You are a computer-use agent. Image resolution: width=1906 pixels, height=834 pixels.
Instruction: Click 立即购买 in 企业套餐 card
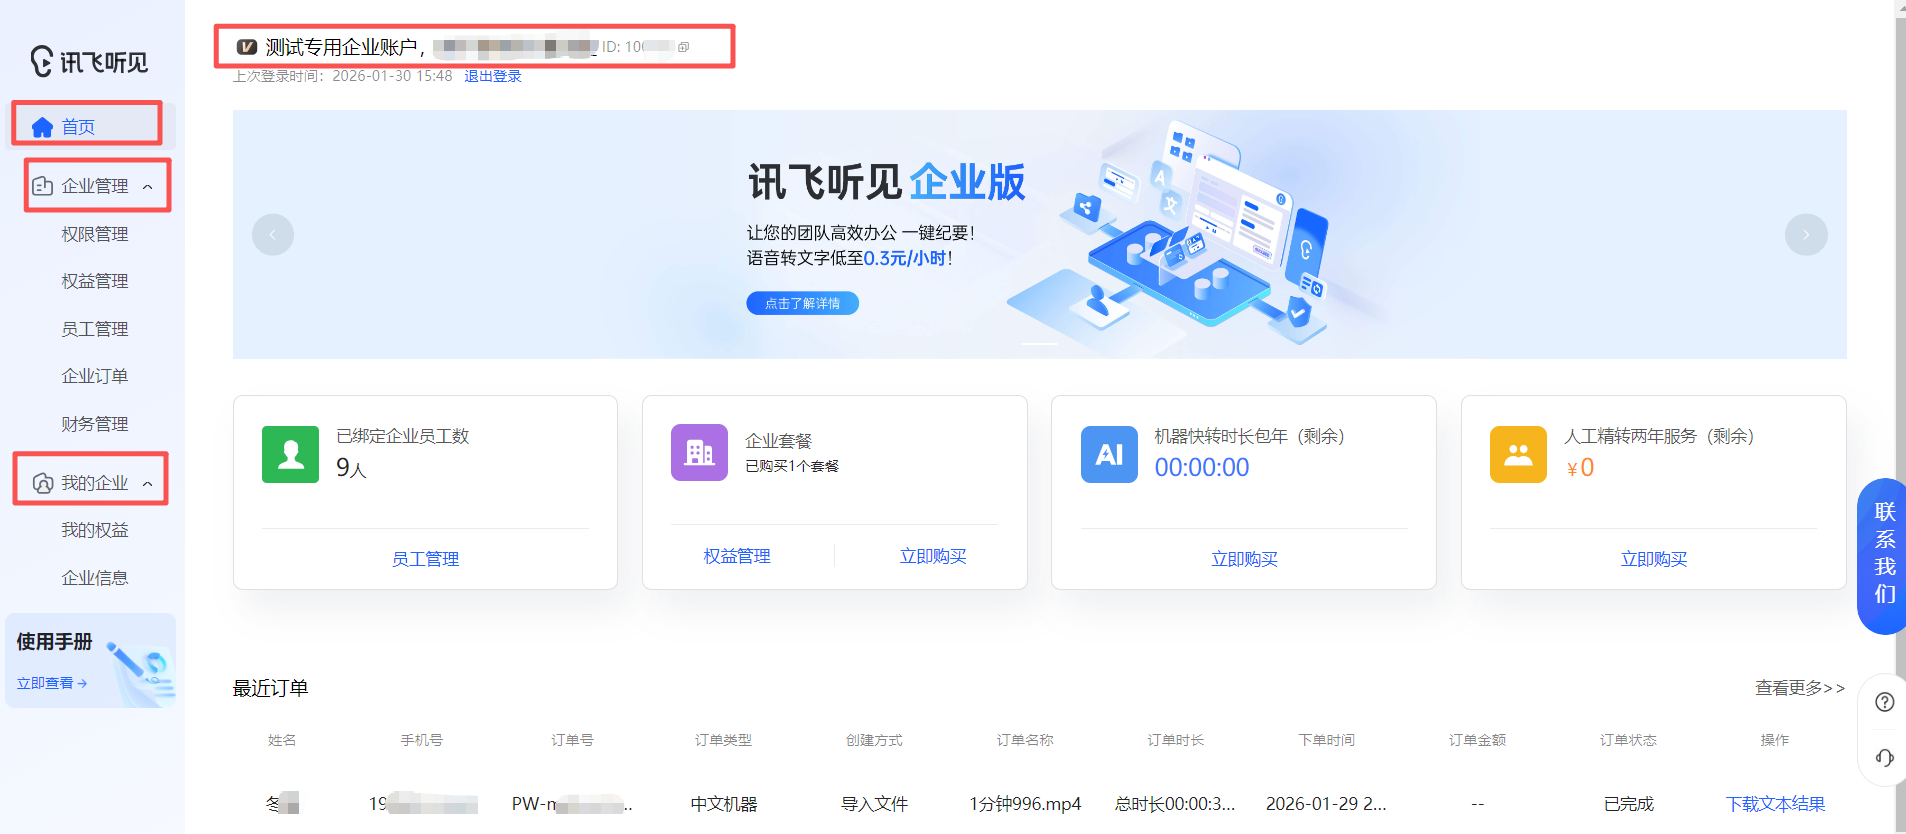point(933,556)
